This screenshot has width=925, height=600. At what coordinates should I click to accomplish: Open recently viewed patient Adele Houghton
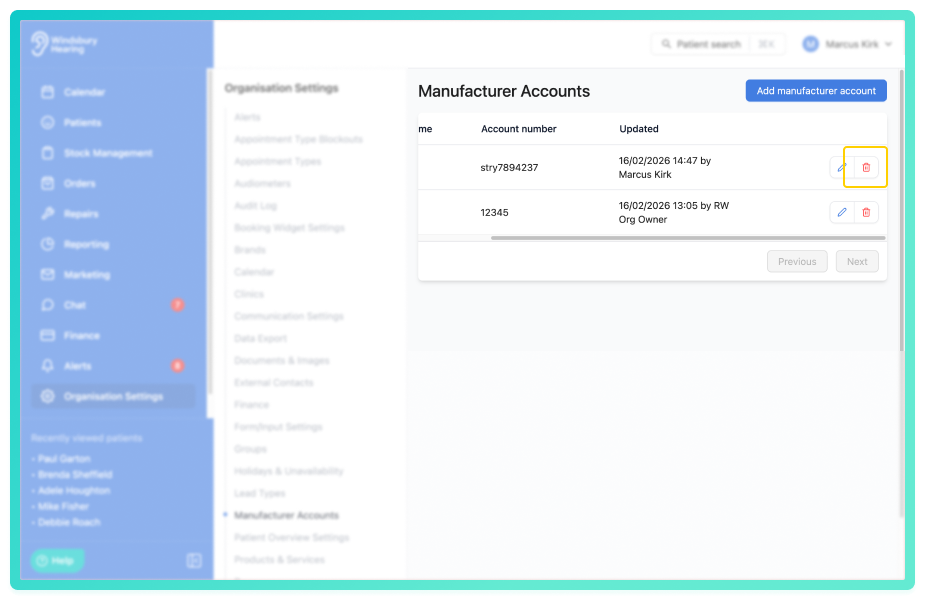pos(74,490)
